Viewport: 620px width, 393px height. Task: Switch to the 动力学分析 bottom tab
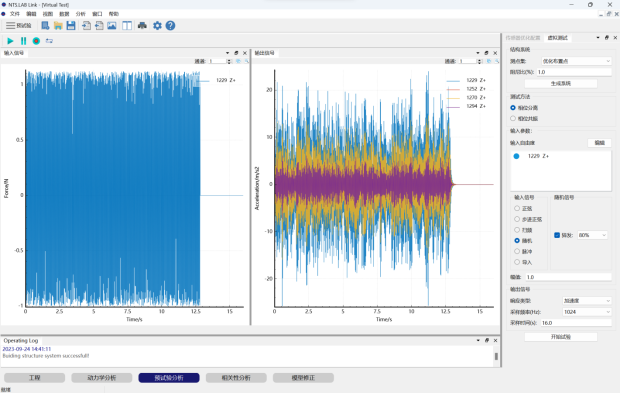tap(102, 378)
